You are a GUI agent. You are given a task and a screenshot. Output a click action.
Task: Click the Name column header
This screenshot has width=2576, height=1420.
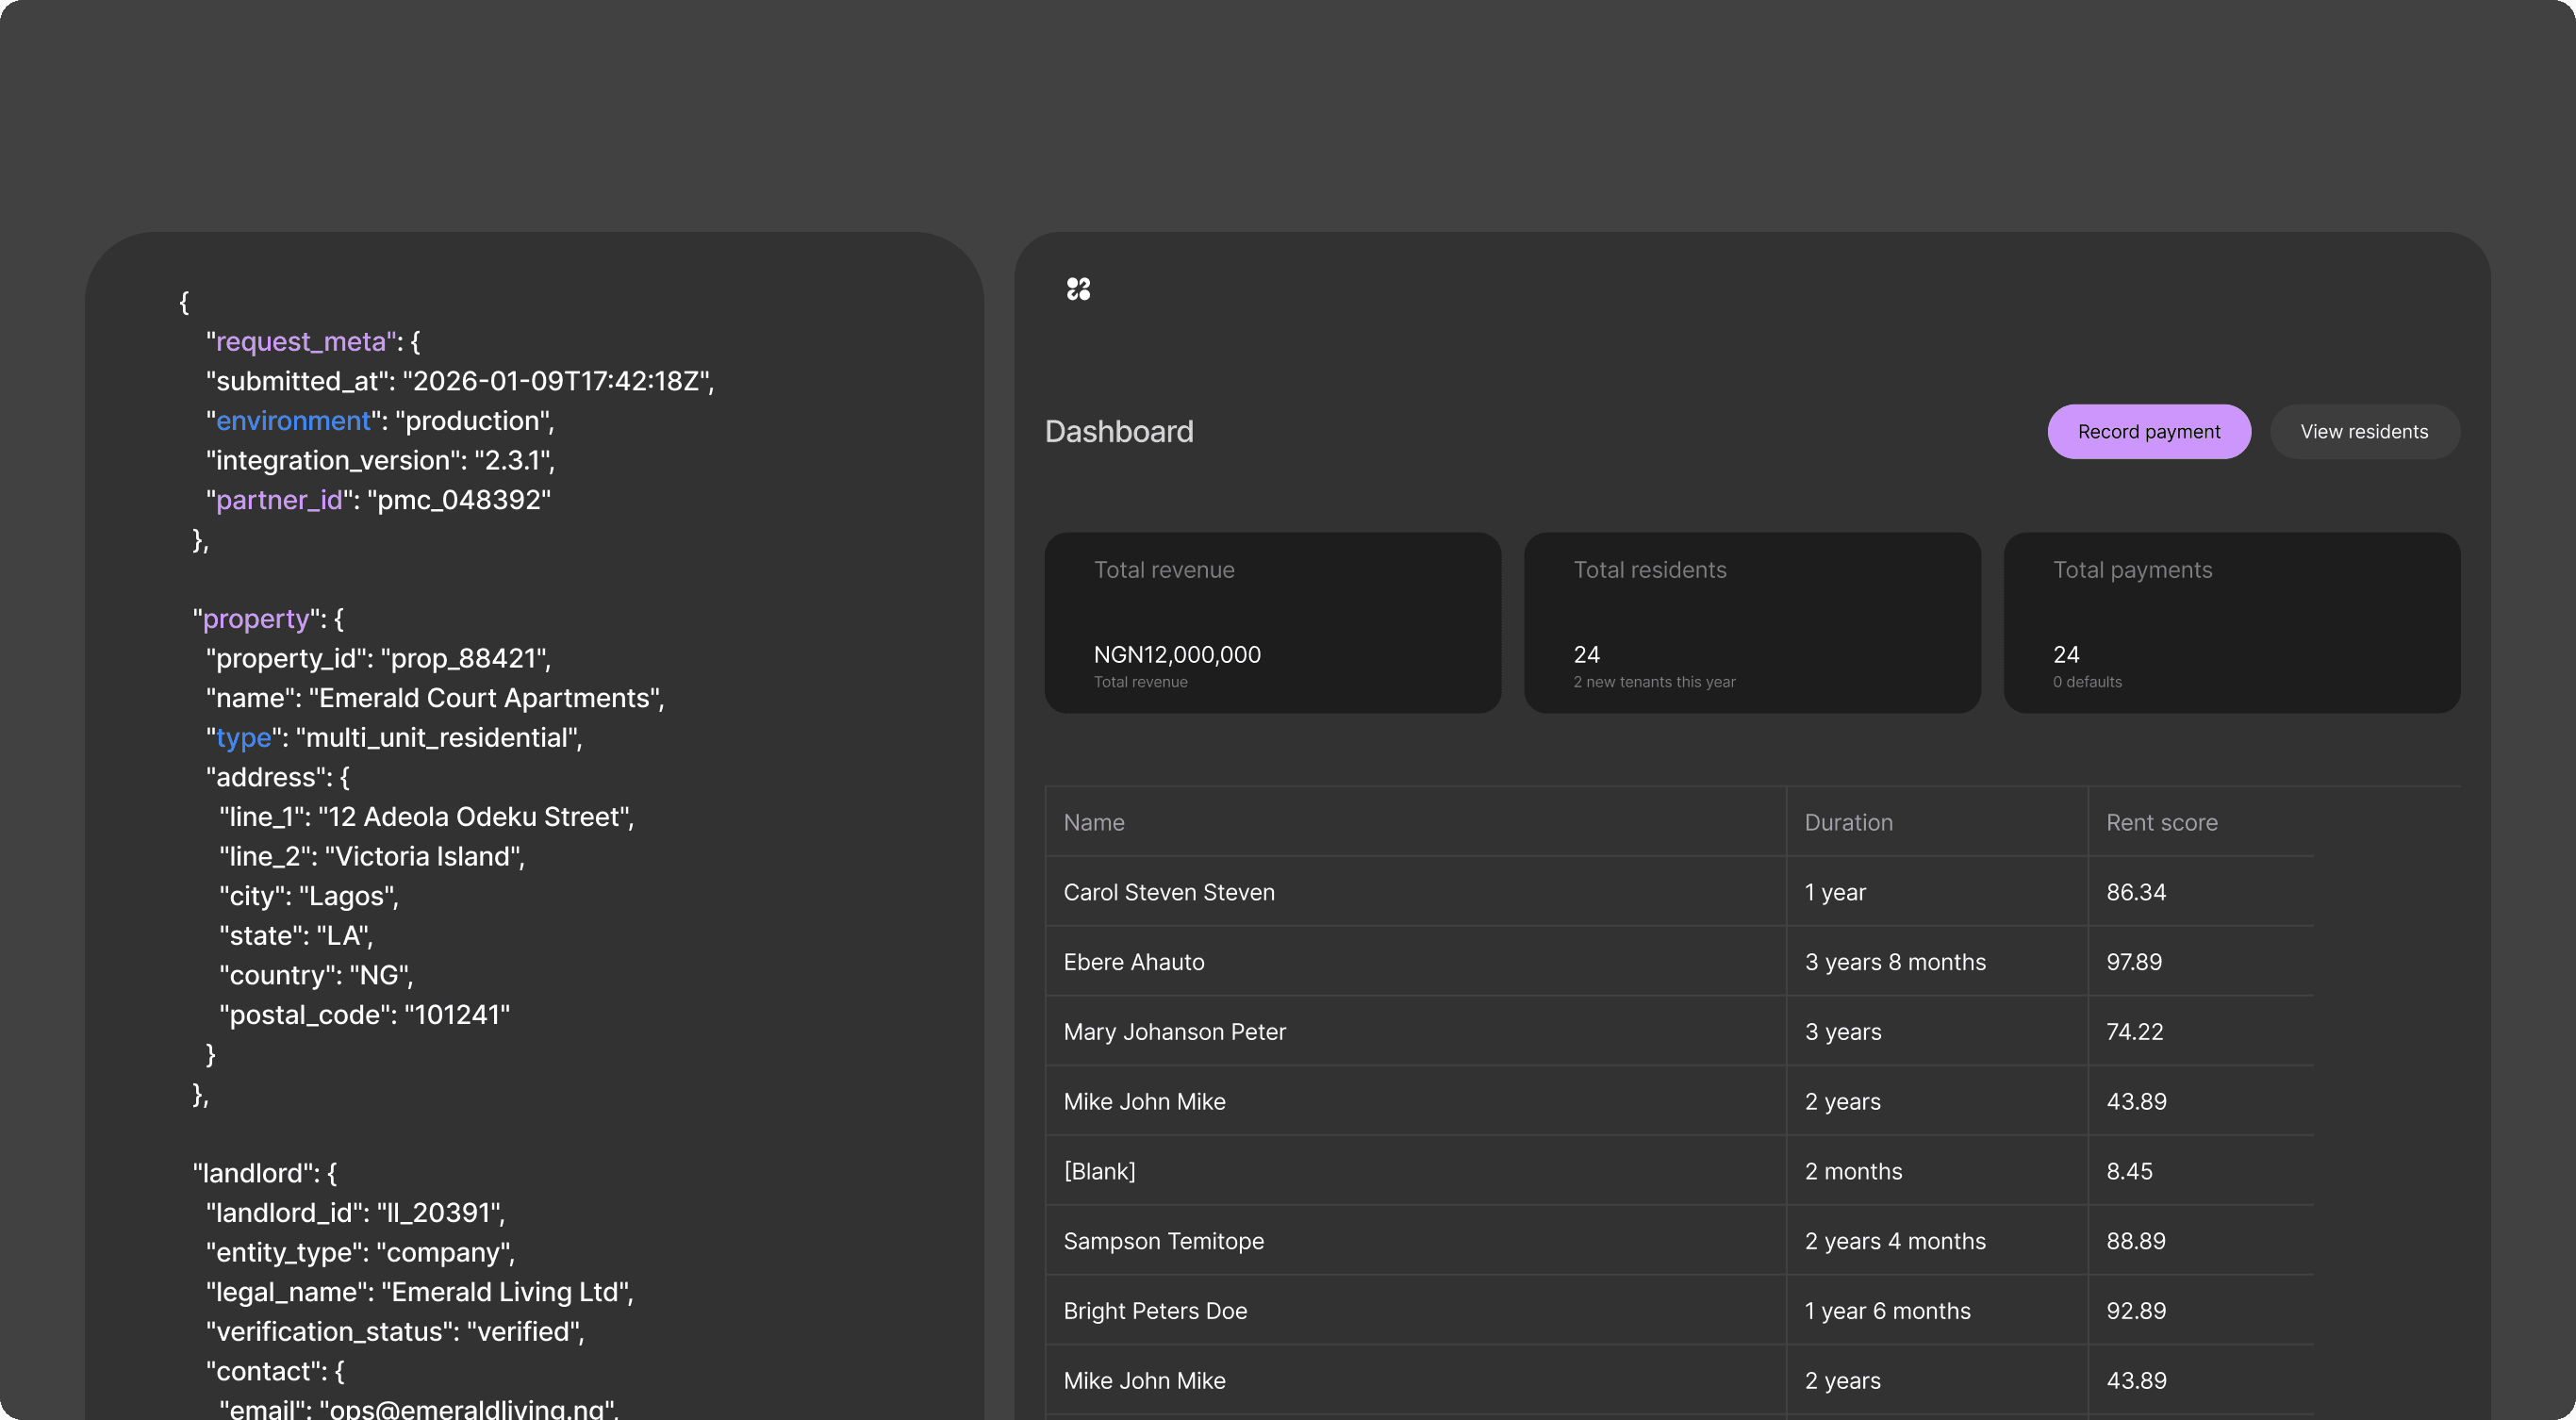coord(1094,822)
